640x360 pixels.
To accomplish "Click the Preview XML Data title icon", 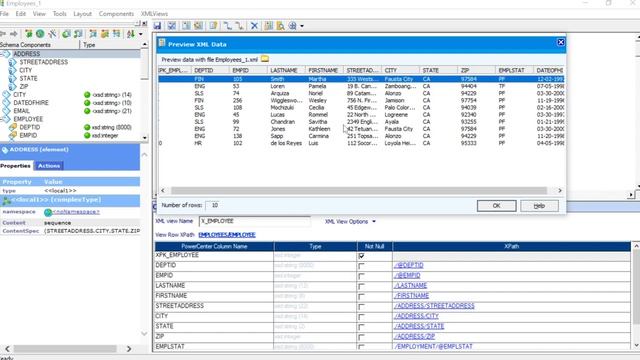I will point(162,43).
